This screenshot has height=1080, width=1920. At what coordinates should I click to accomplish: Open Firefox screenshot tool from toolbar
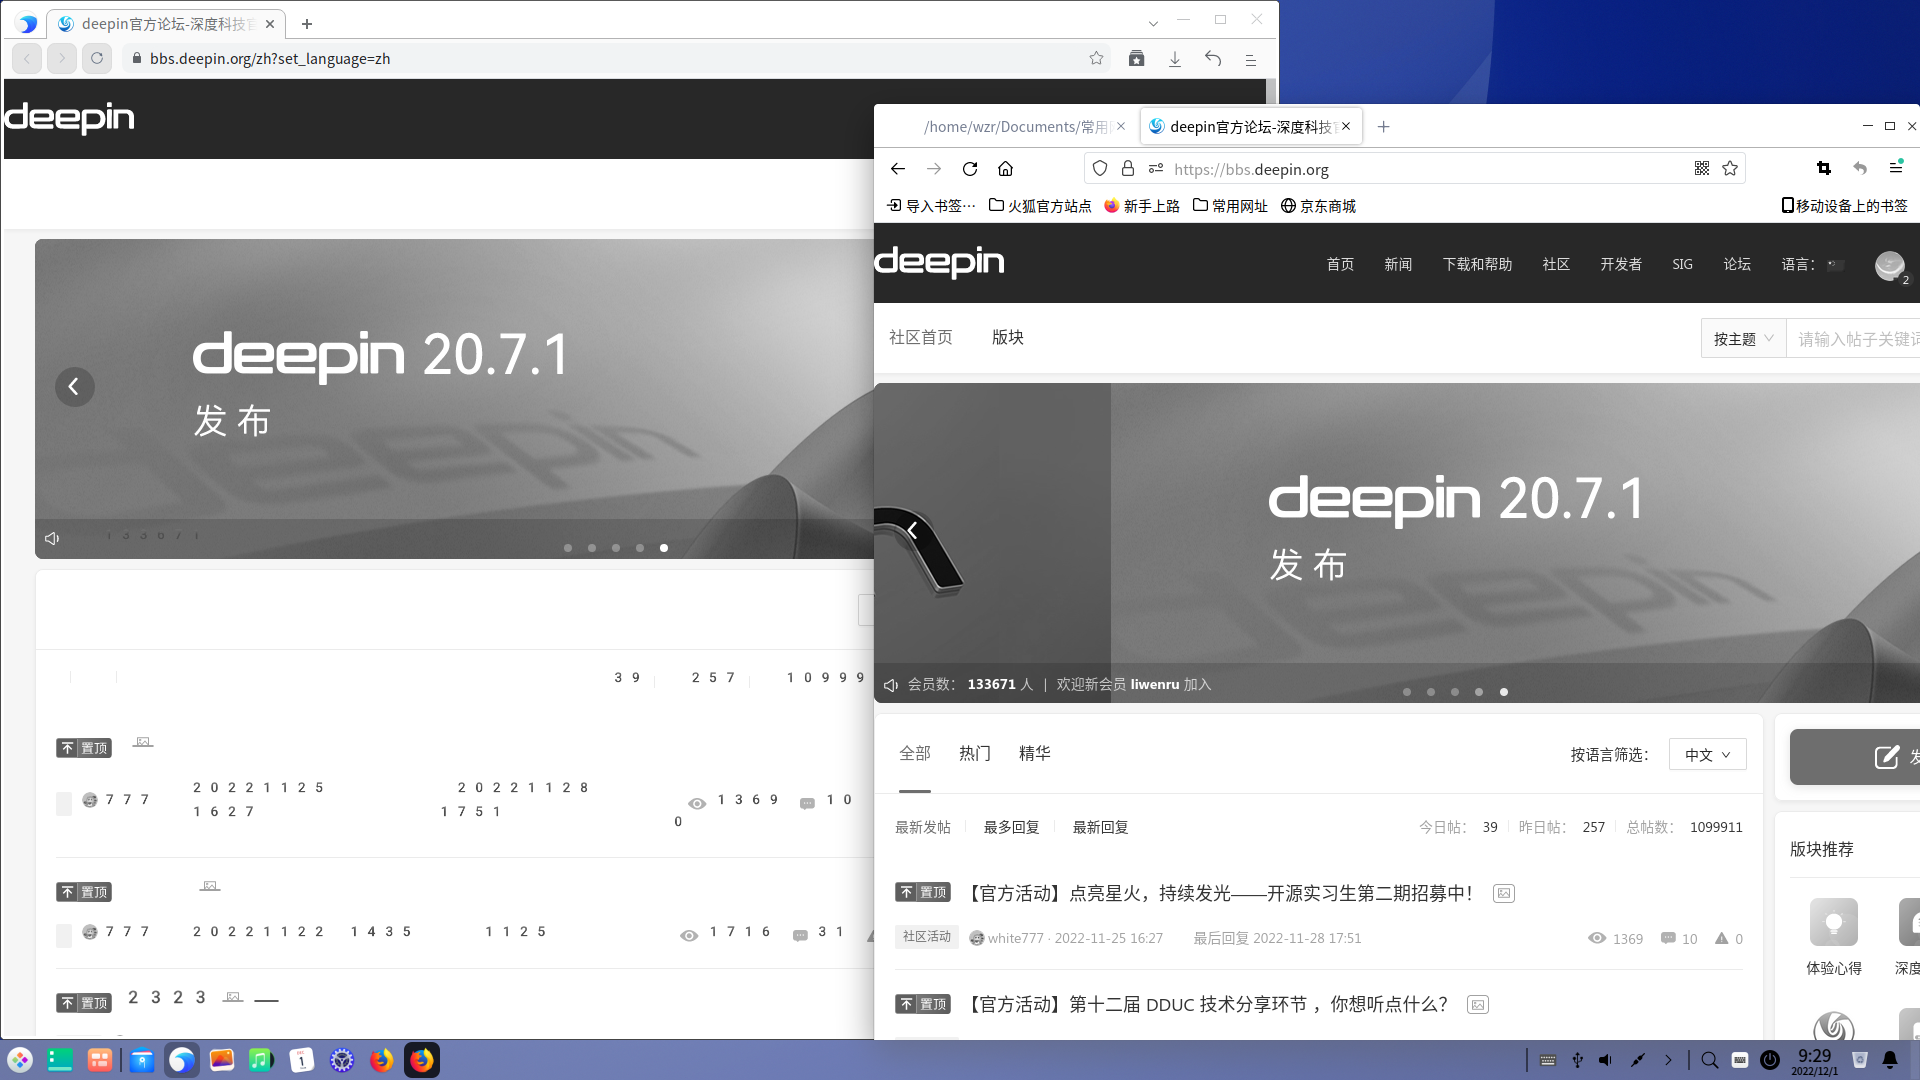coord(1822,167)
